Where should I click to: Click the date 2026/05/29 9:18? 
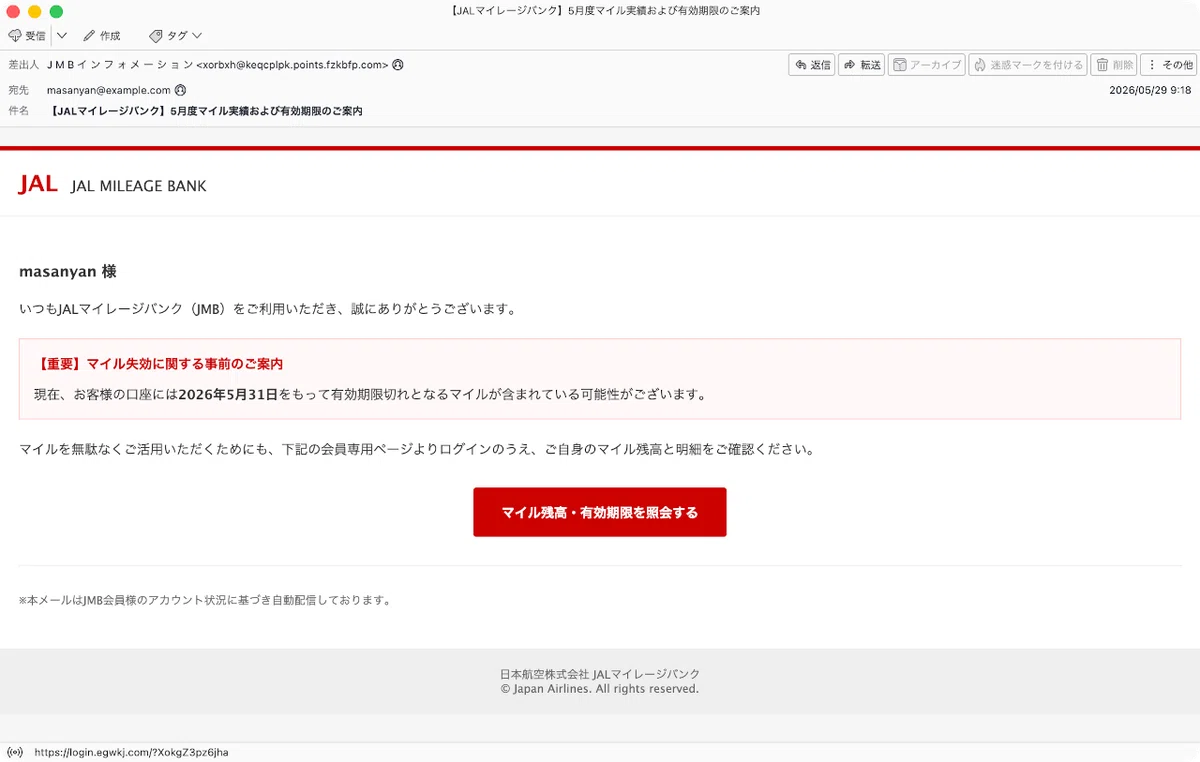point(1150,90)
